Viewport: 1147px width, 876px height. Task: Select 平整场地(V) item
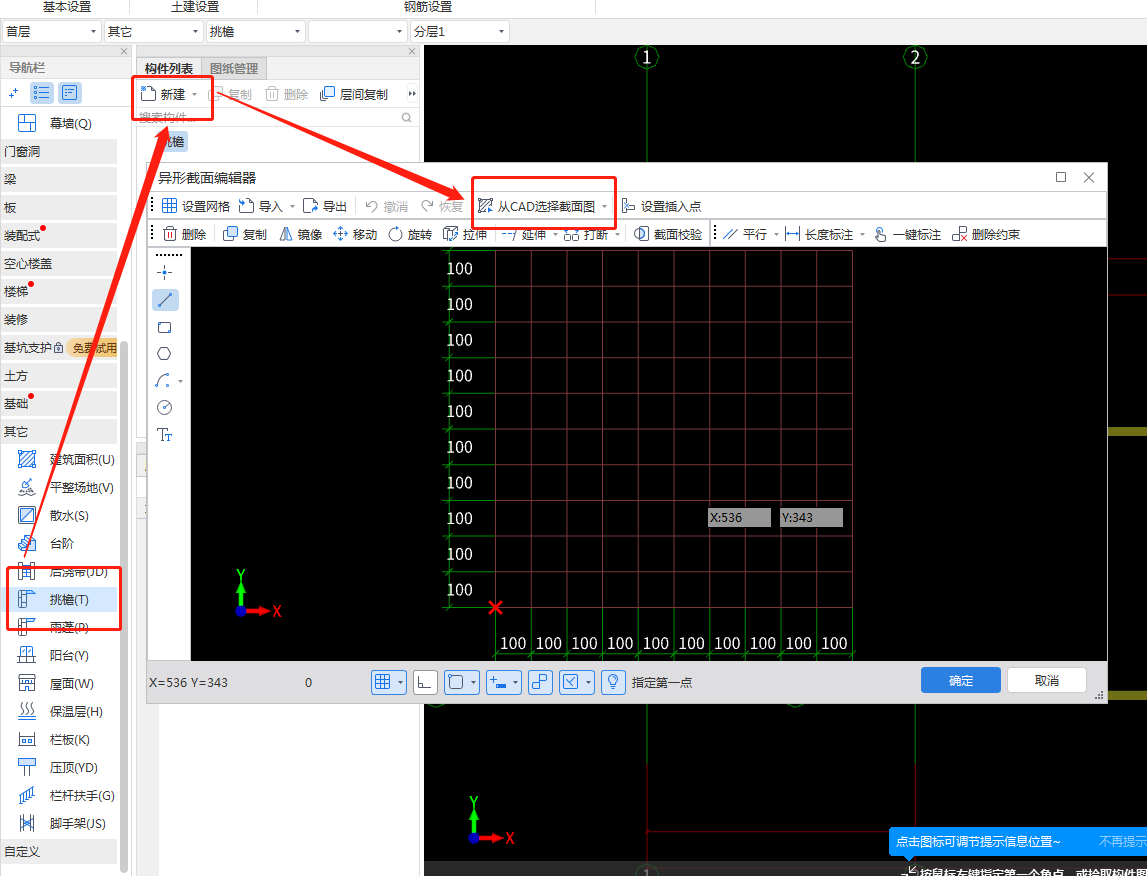click(66, 487)
